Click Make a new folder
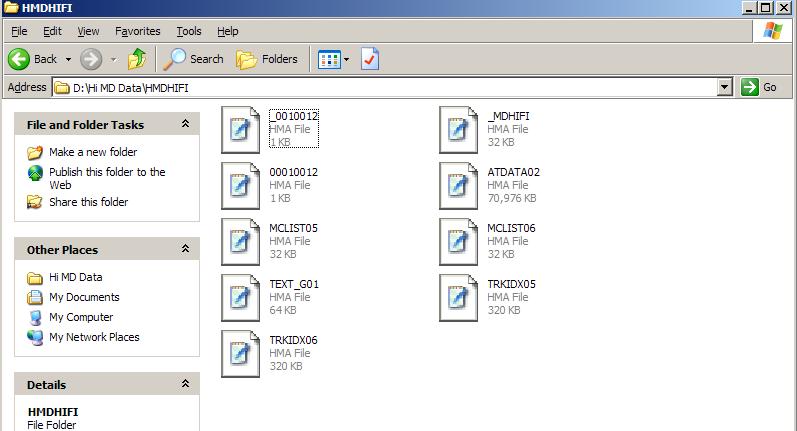The image size is (797, 431). 93,152
